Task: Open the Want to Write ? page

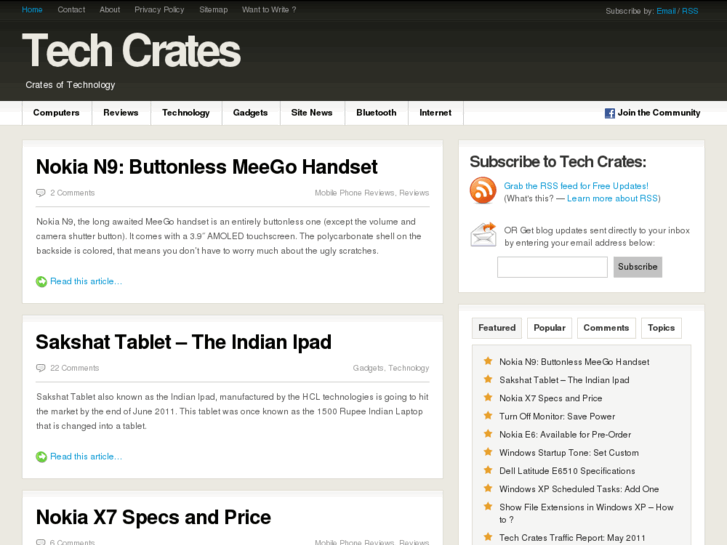Action: (x=269, y=9)
